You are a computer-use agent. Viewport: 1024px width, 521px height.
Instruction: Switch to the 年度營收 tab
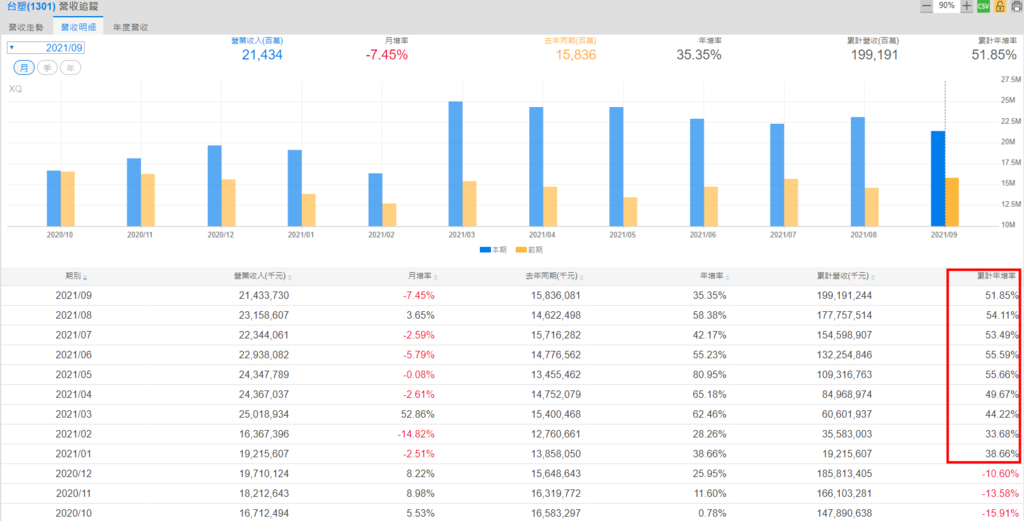tap(131, 27)
